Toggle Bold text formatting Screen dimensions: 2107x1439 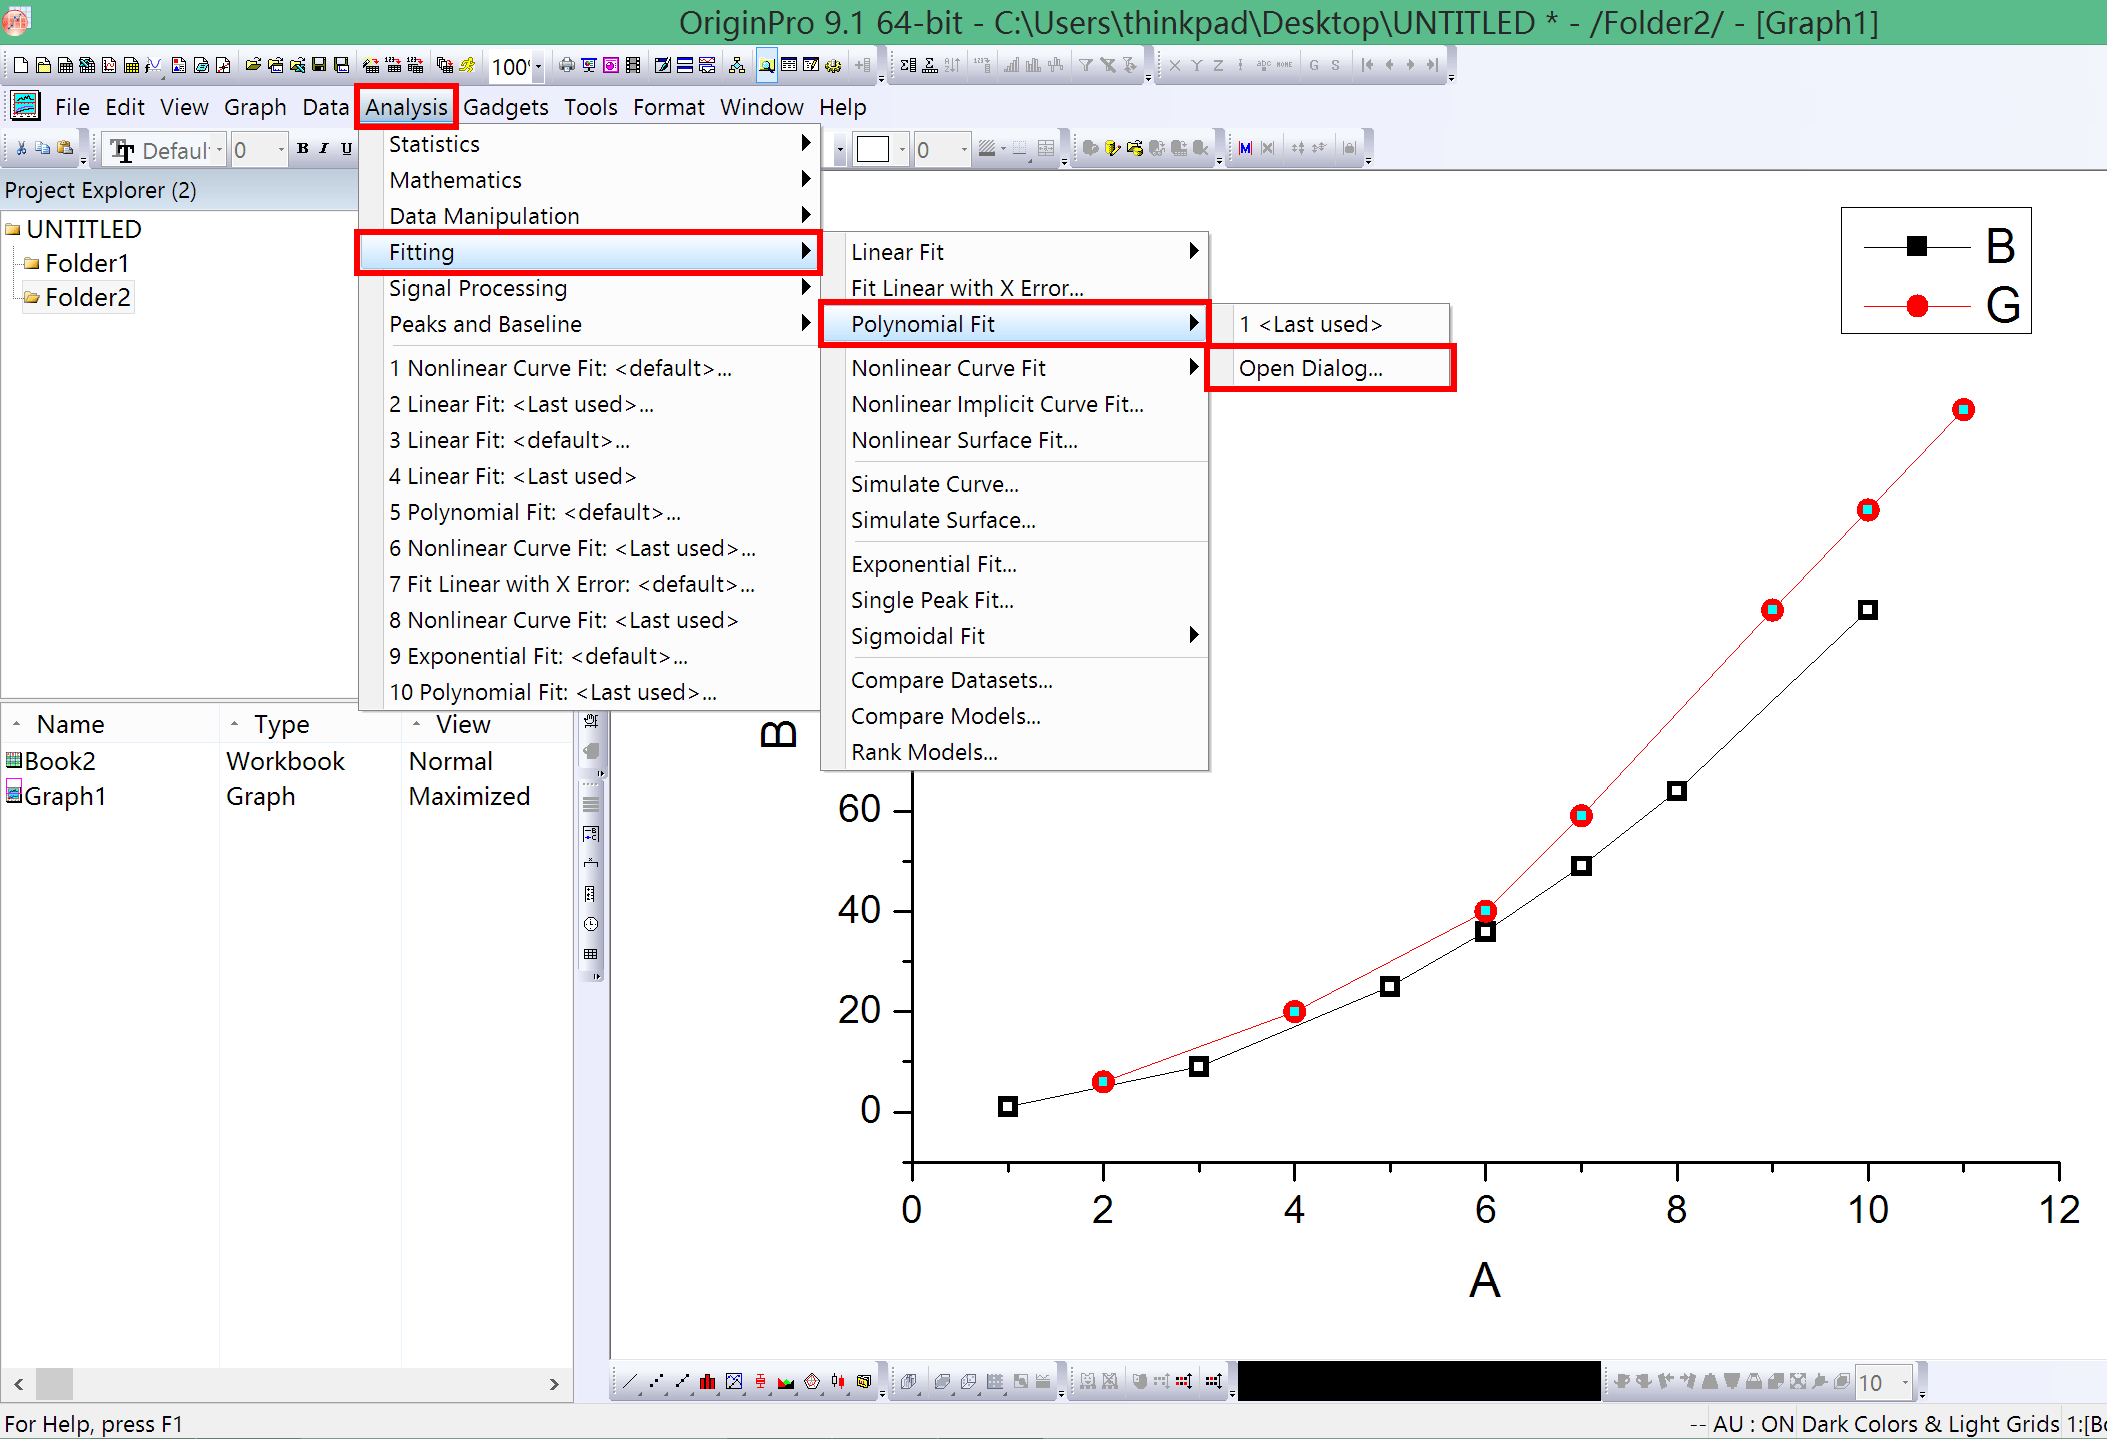pos(303,149)
